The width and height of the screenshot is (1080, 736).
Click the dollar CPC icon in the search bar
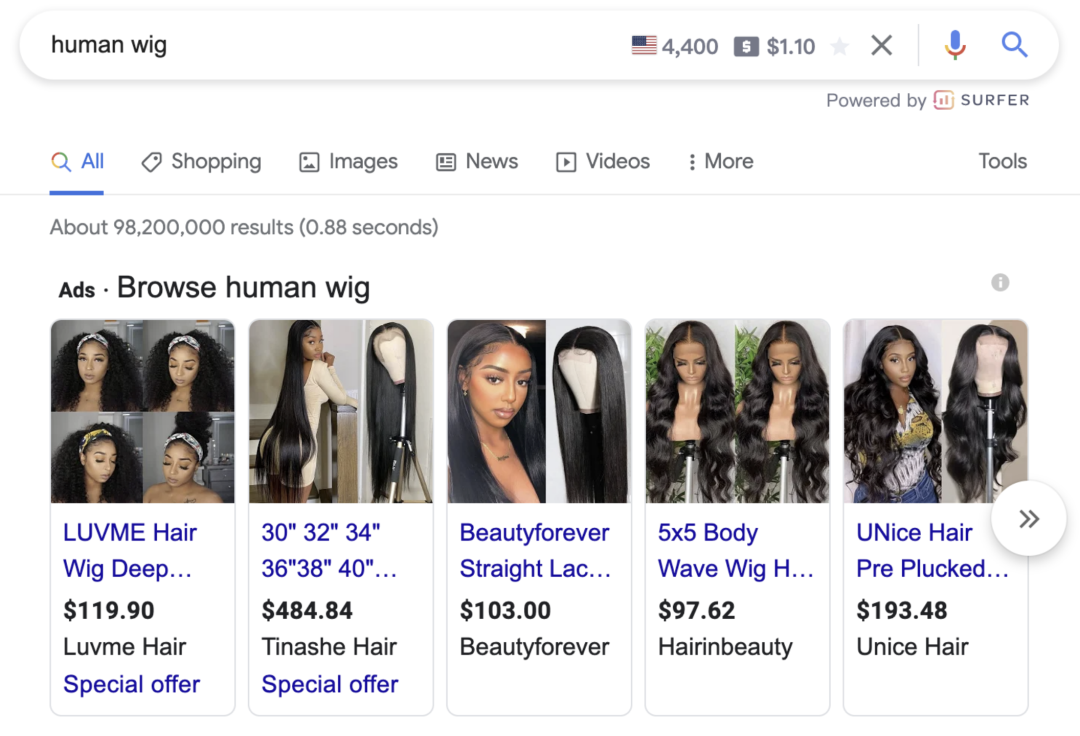746,47
